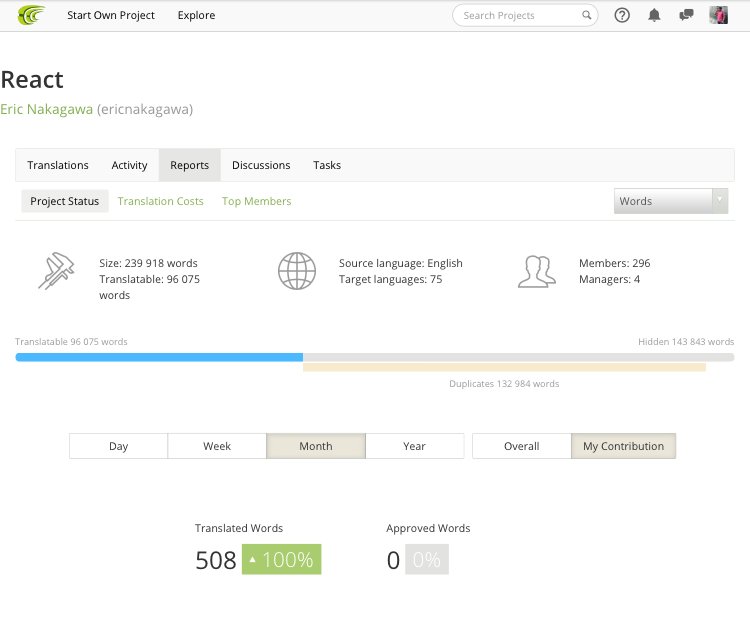
Task: Switch to Overall statistics
Action: pos(521,446)
